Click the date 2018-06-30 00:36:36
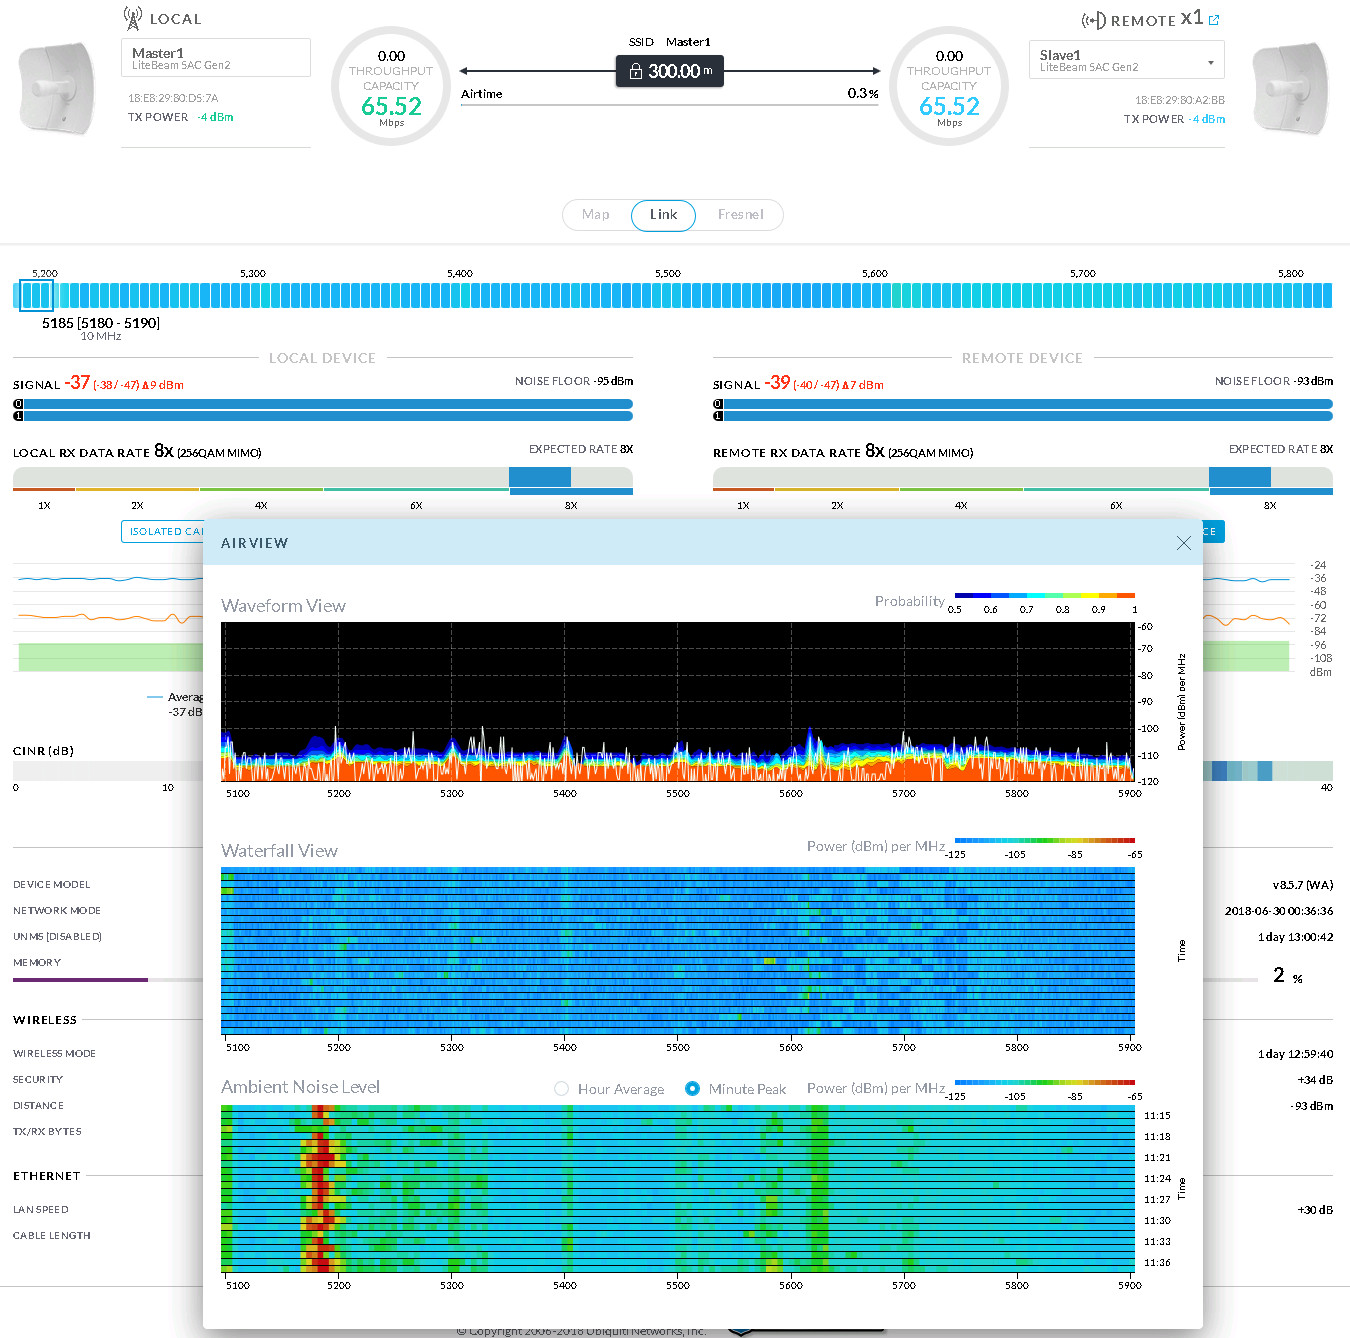 [x=1279, y=911]
